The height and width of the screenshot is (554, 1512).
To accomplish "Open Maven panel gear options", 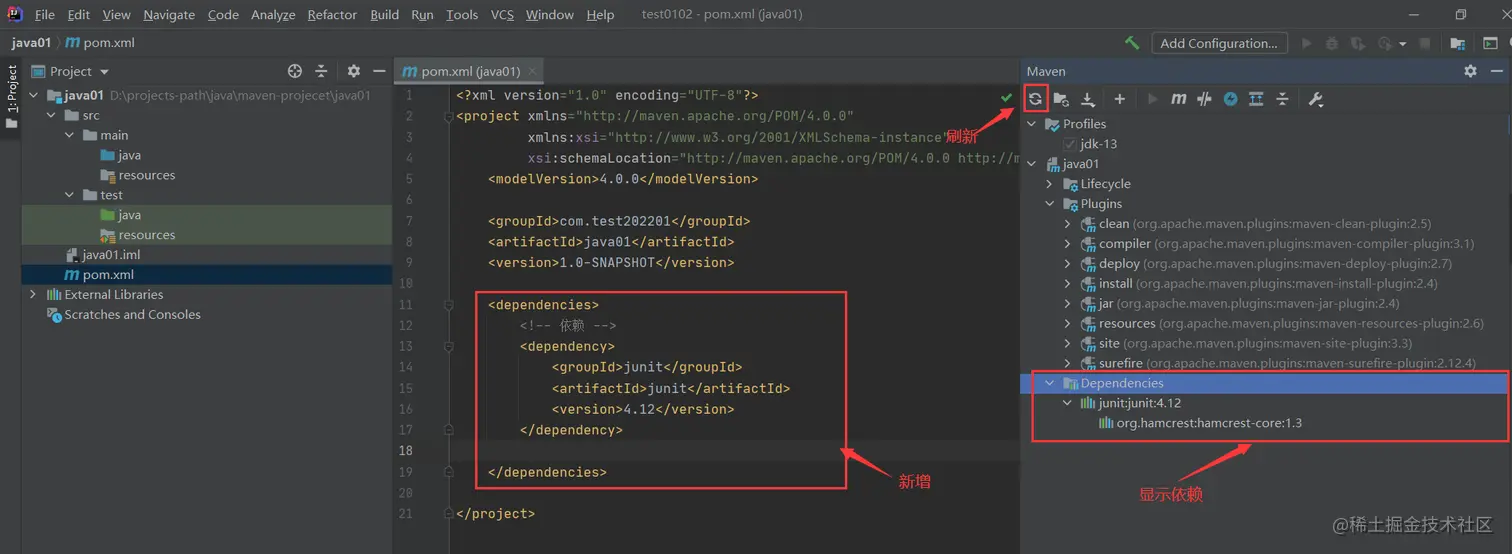I will pos(1470,71).
